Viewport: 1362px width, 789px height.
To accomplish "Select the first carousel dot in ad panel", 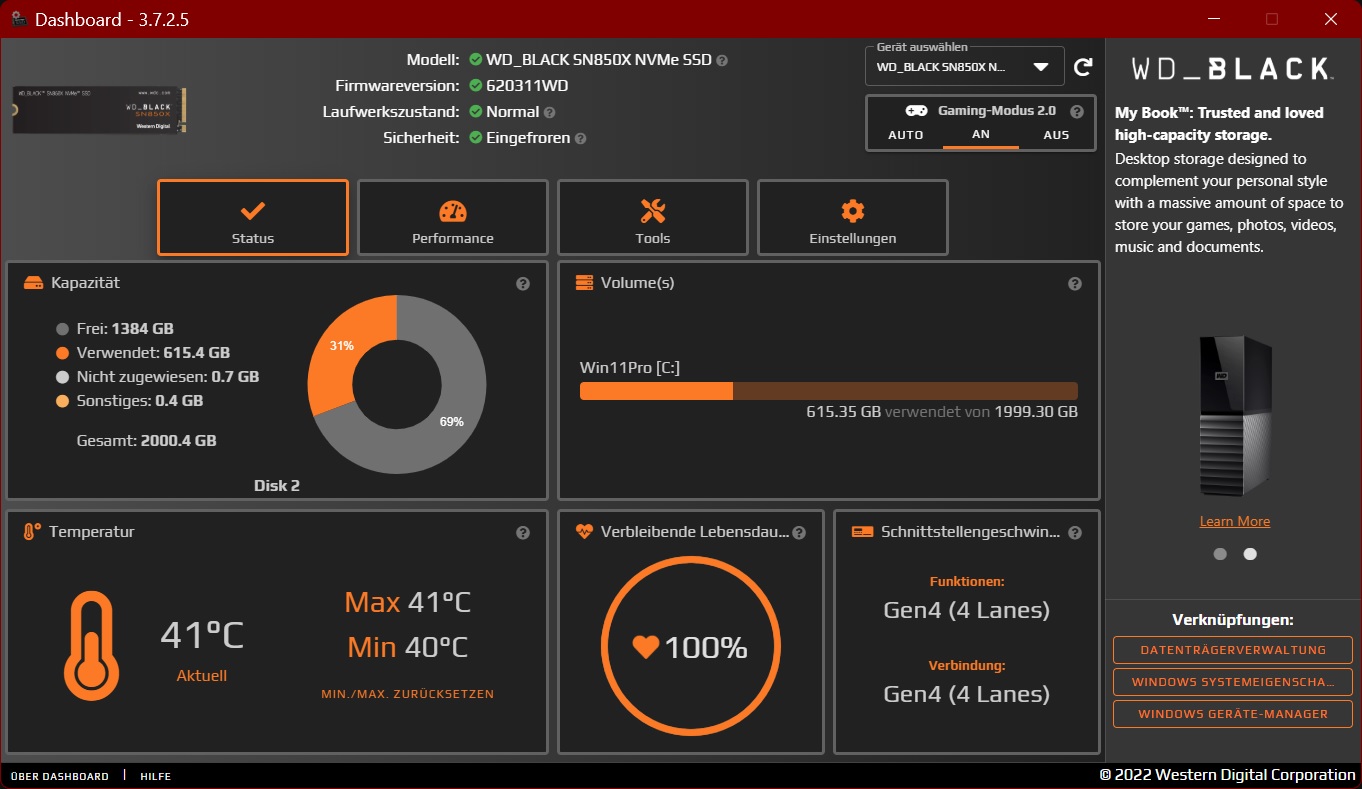I will click(1220, 554).
